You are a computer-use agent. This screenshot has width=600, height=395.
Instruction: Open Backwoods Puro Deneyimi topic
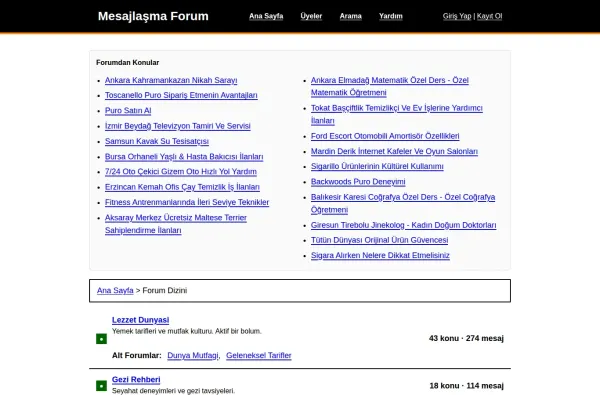(x=358, y=182)
